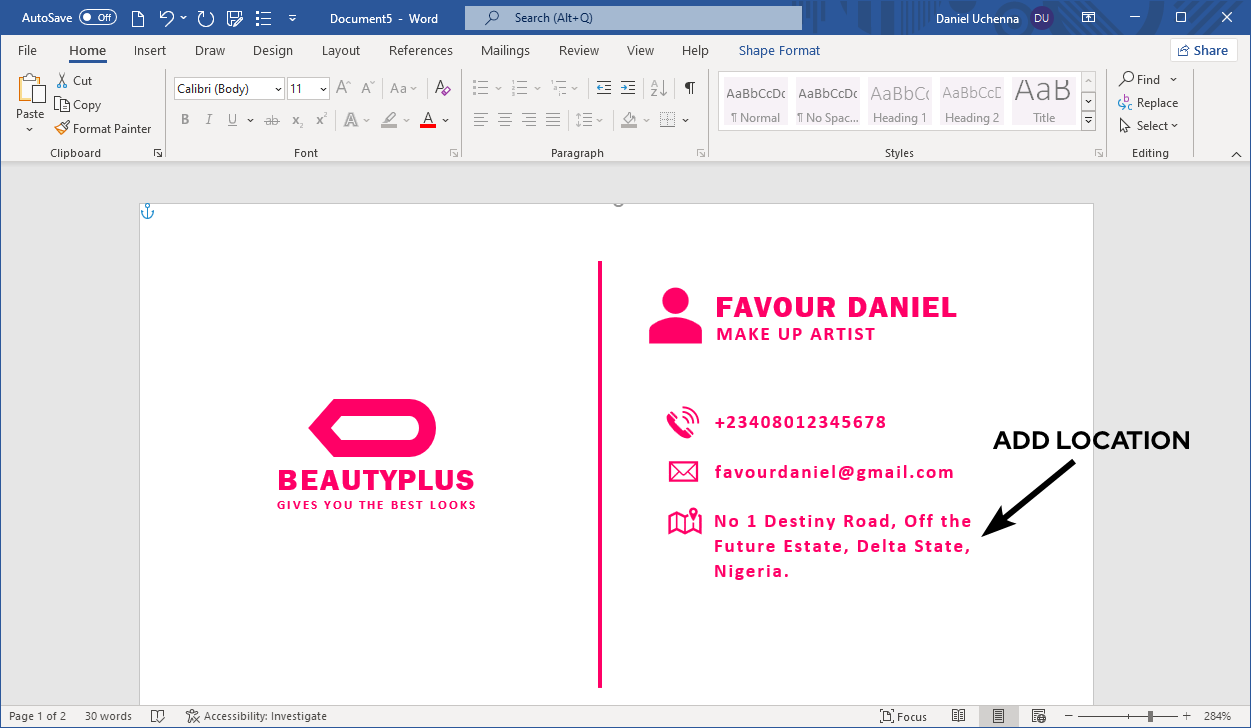The image size is (1251, 728).
Task: Click the Search (Alt+Q) box
Action: tap(632, 17)
